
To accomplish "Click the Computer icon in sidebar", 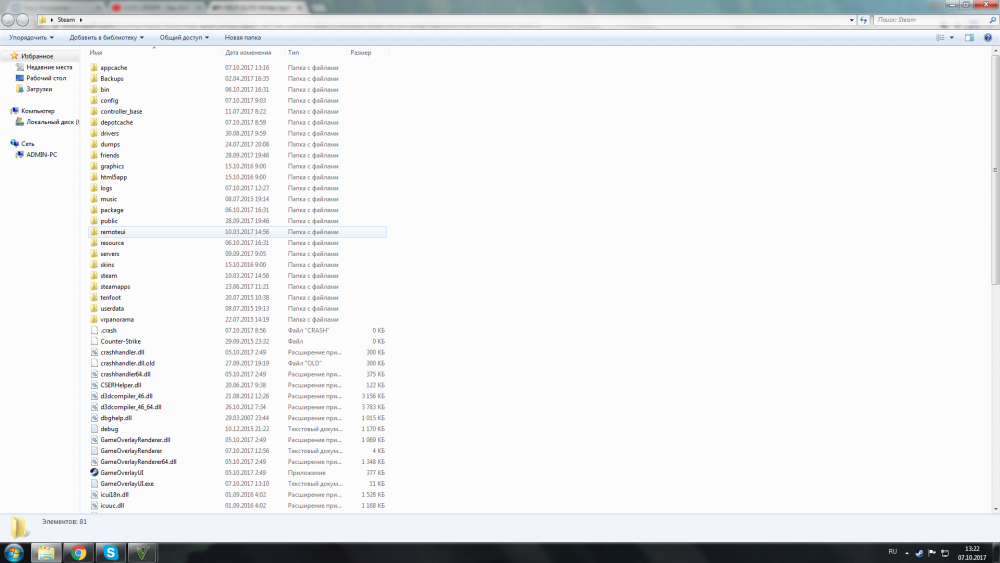I will click(x=15, y=110).
